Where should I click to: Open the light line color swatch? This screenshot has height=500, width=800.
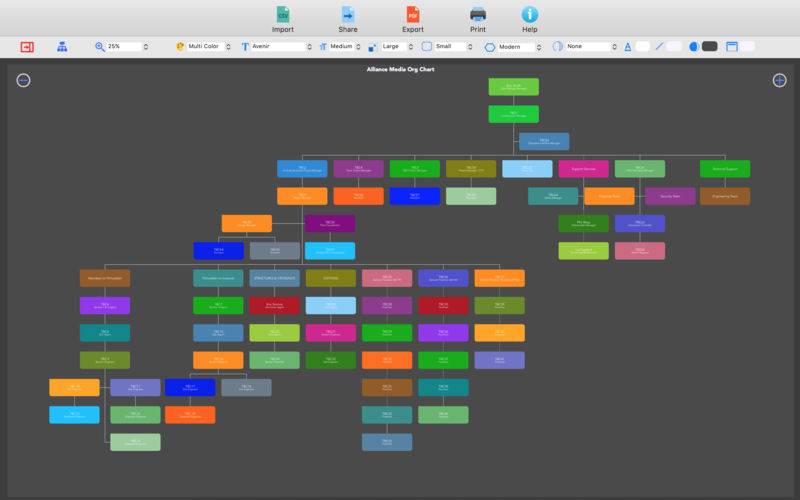[x=674, y=46]
